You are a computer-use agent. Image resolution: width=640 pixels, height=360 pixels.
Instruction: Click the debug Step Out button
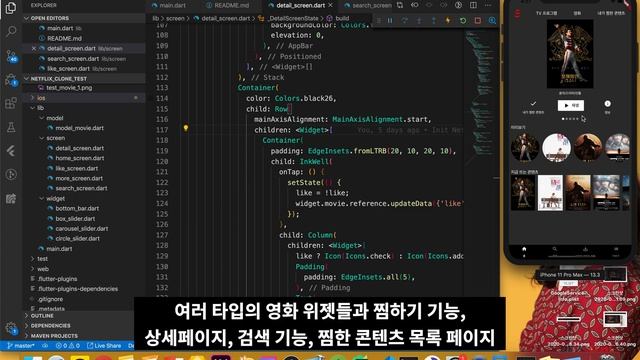[433, 20]
